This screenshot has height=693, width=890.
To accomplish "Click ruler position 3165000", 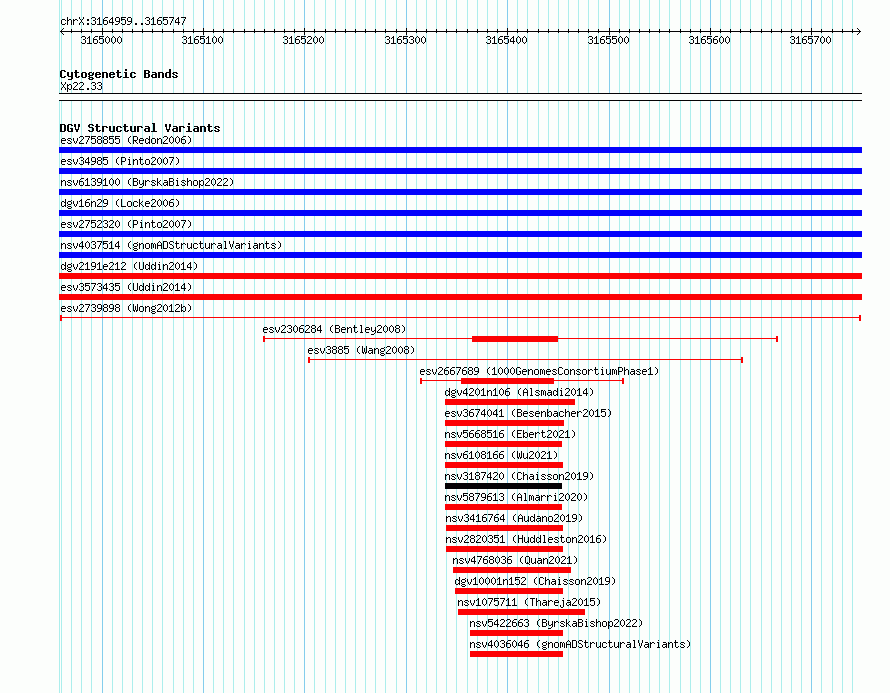I will point(102,40).
